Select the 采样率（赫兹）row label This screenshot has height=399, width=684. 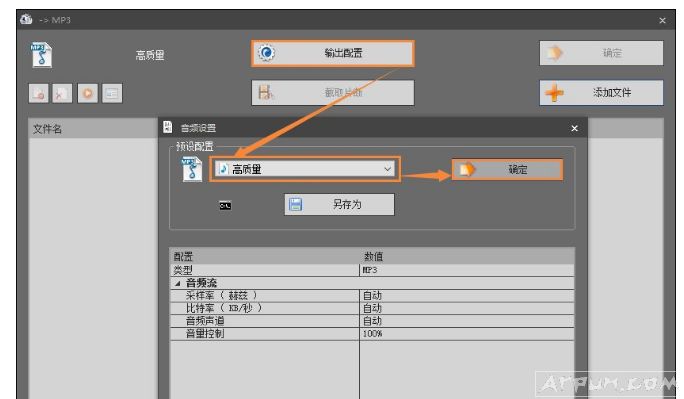point(221,296)
